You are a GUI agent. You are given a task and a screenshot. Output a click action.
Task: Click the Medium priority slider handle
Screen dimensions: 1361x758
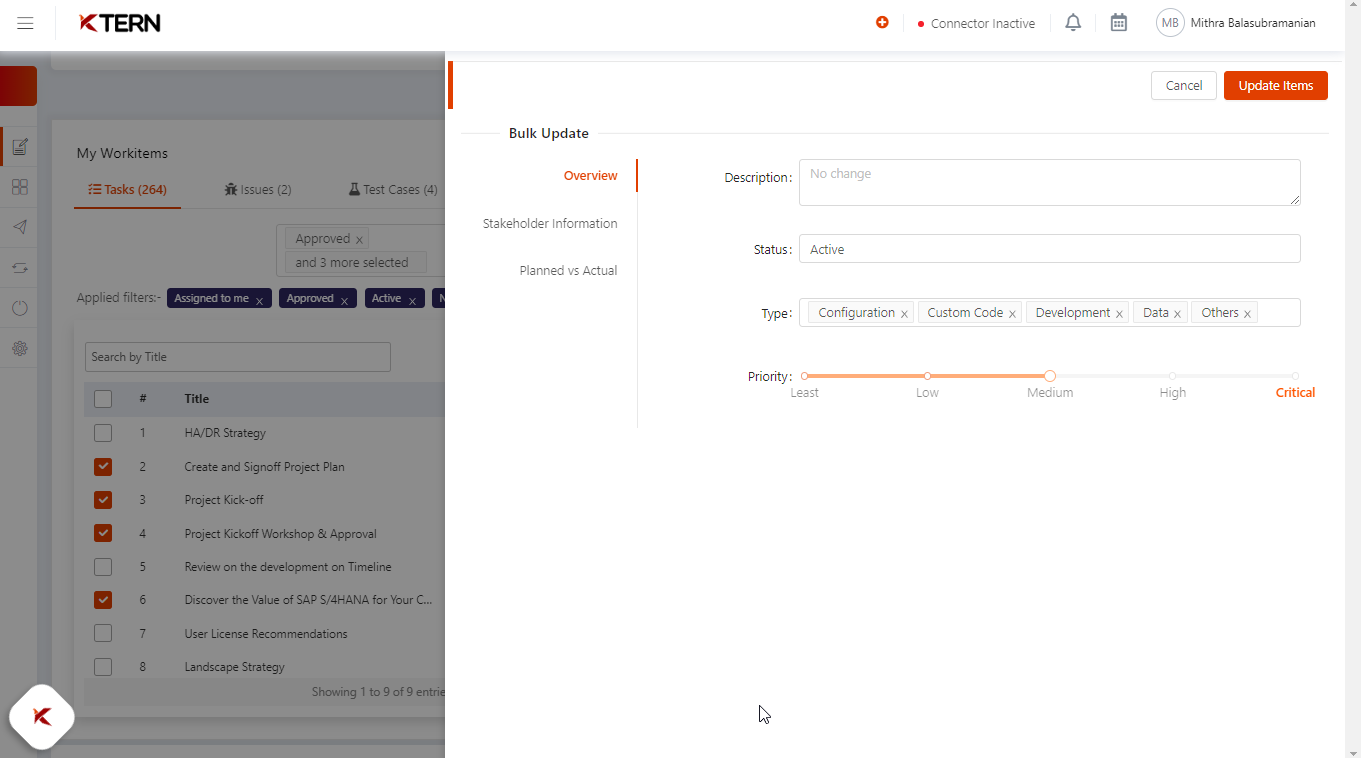coord(1050,376)
